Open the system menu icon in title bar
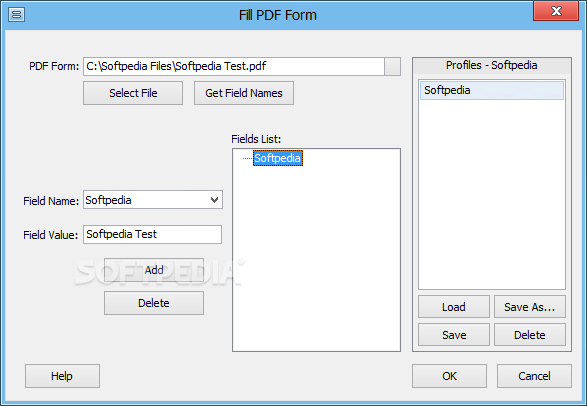 [16, 15]
